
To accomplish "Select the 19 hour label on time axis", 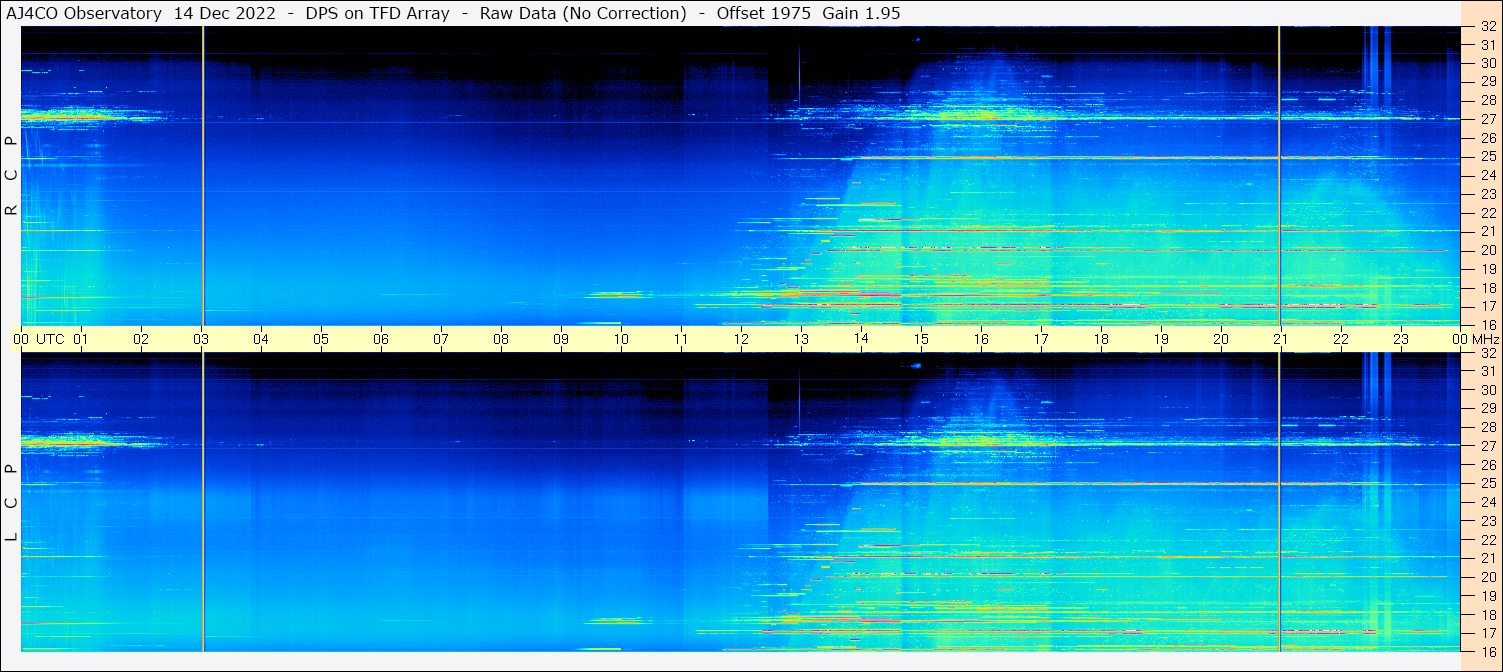I will (x=1161, y=339).
